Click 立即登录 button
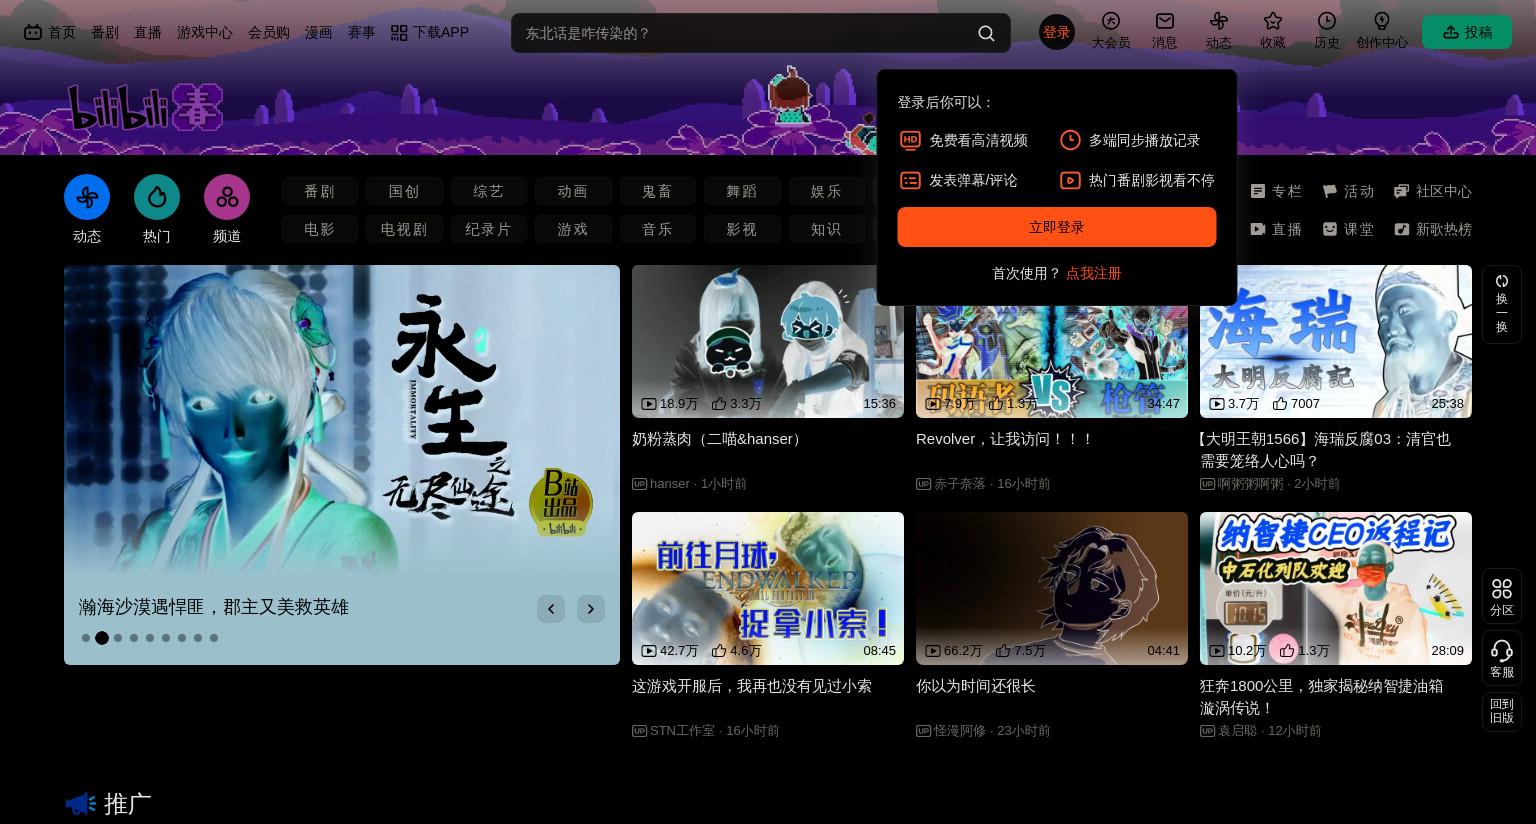Image resolution: width=1536 pixels, height=824 pixels. click(1056, 227)
